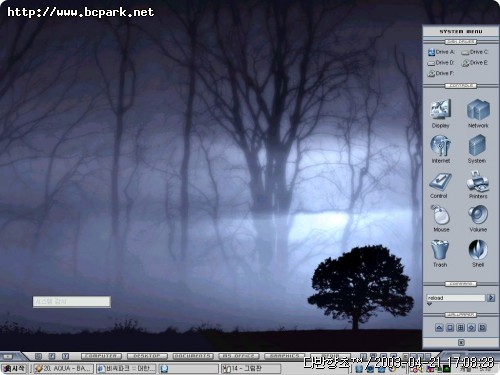Open the COMPUTER menu on the bottom bar
Viewport: 500px width, 375px height.
tap(101, 356)
